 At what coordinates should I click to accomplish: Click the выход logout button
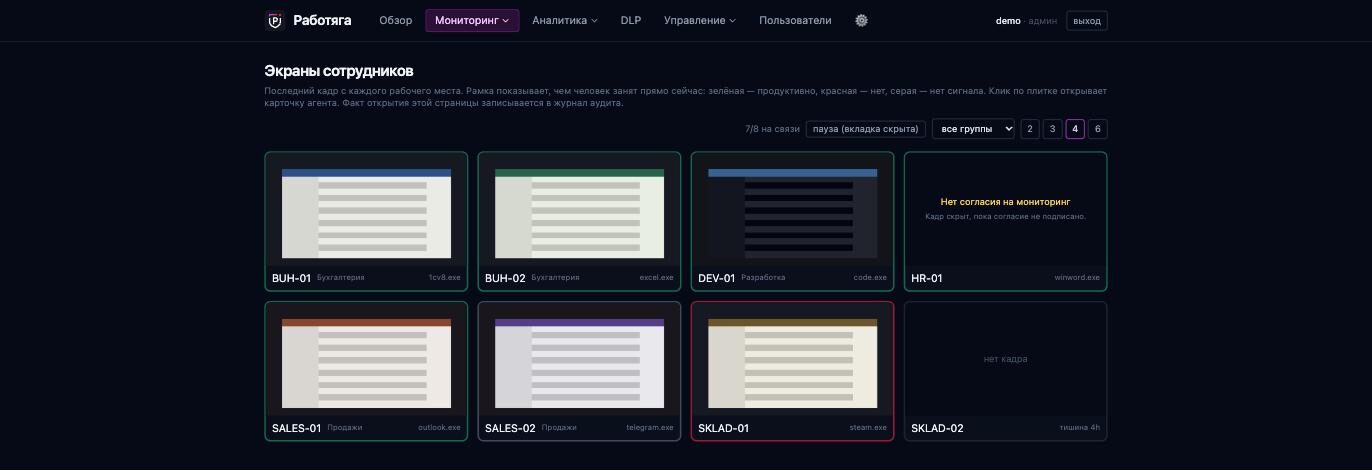click(x=1087, y=20)
